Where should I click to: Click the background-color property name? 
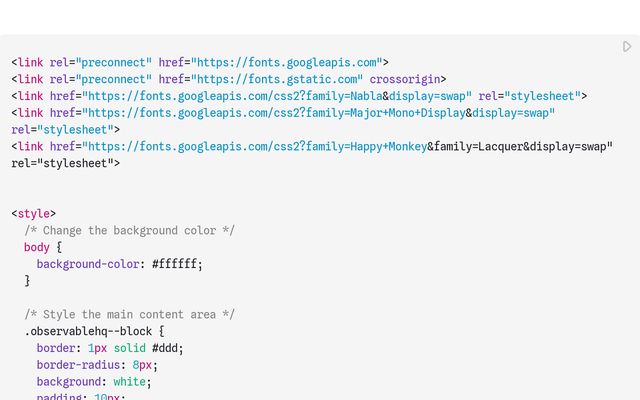(x=88, y=264)
